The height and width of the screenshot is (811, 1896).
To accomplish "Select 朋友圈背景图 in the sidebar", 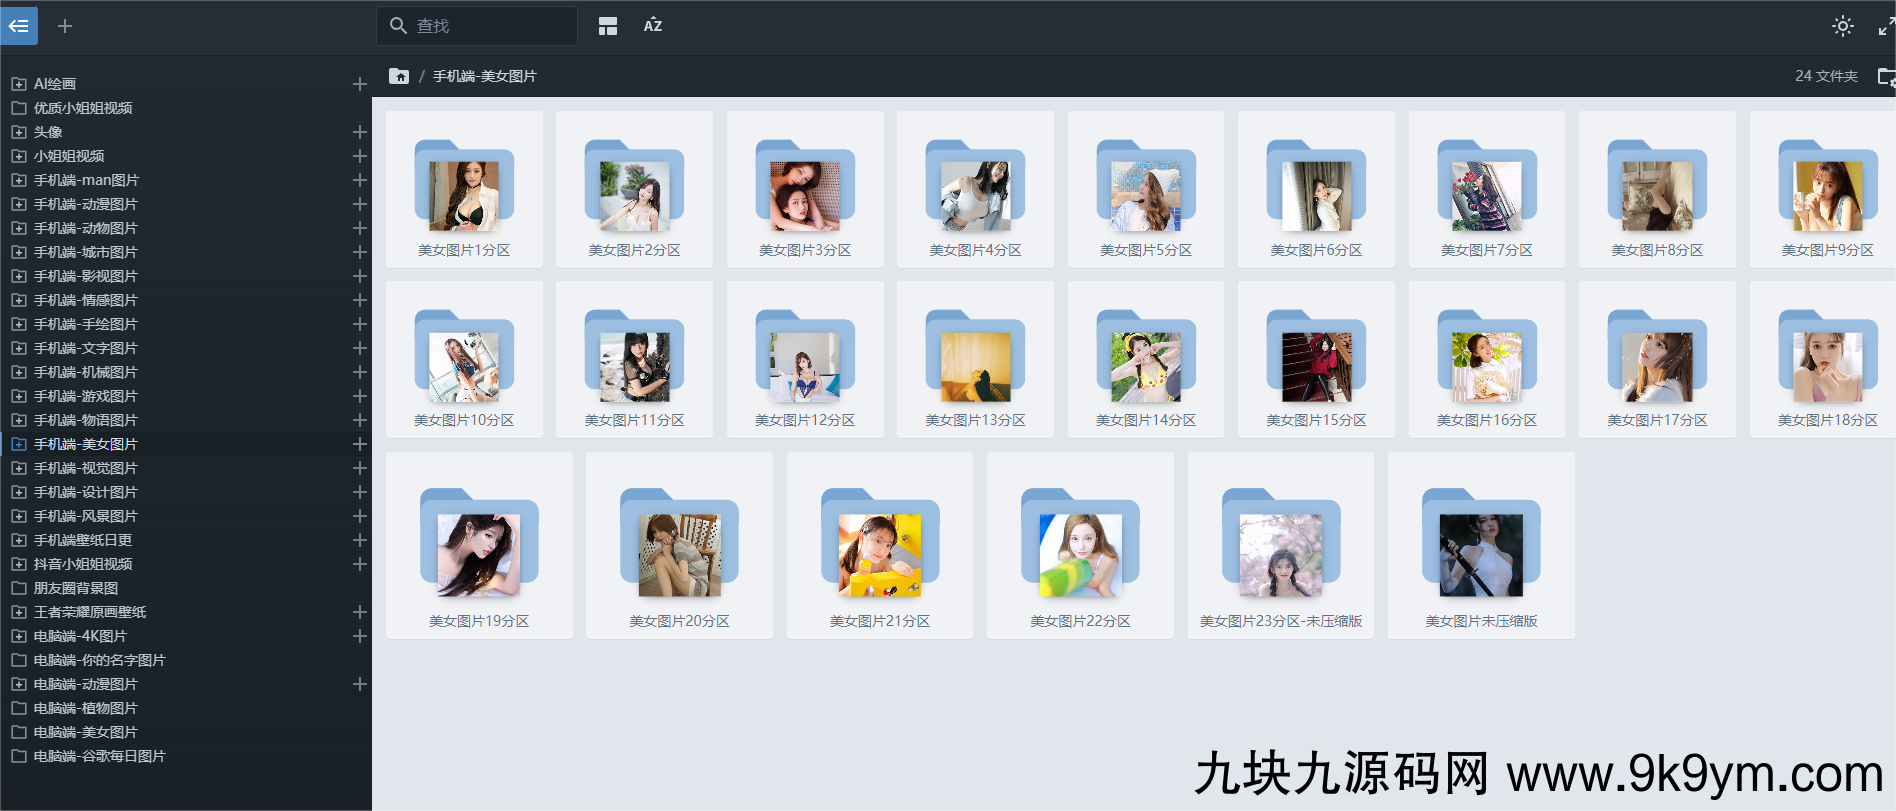I will (76, 588).
